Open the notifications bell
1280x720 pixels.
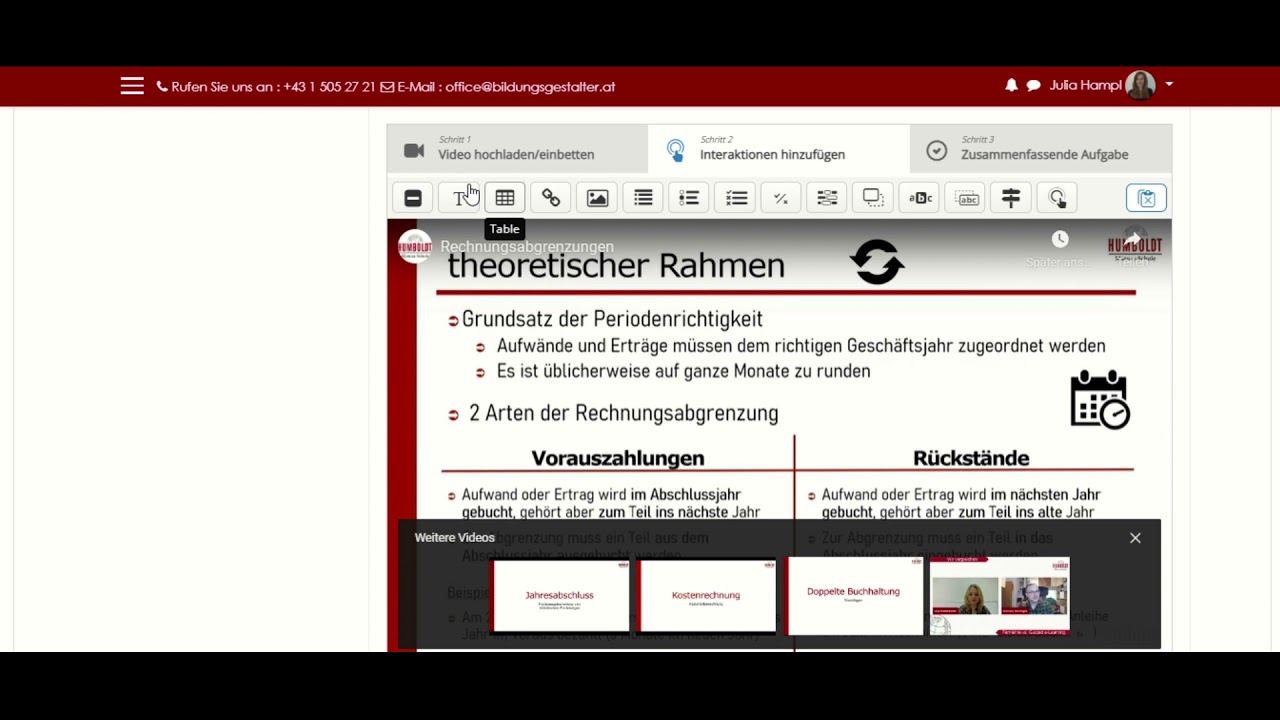pyautogui.click(x=1011, y=86)
